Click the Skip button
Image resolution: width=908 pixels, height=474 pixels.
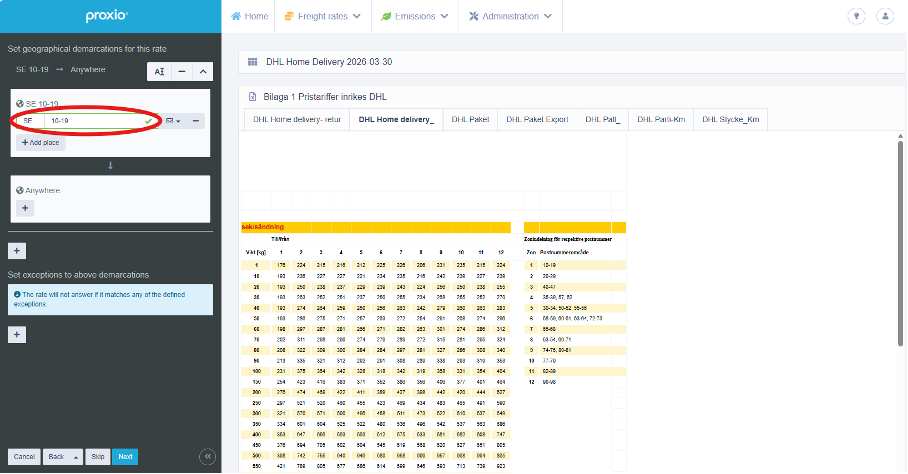tap(98, 457)
